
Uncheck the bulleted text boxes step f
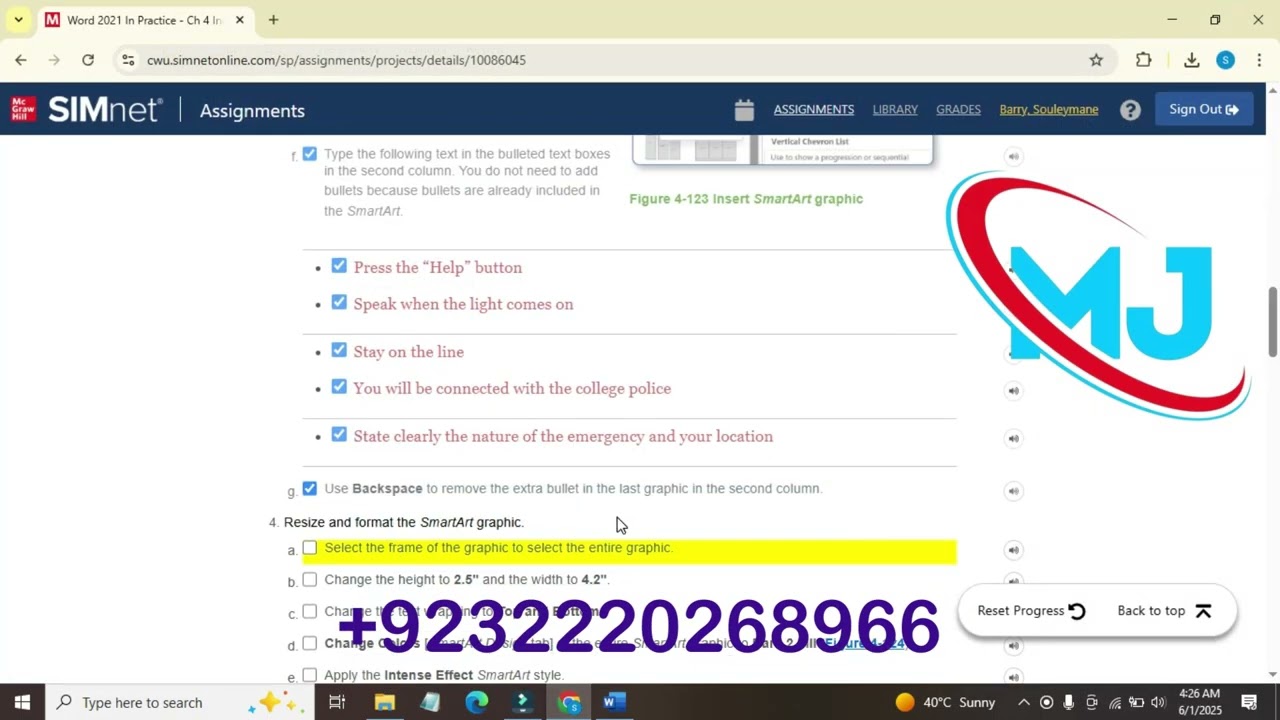click(x=310, y=154)
